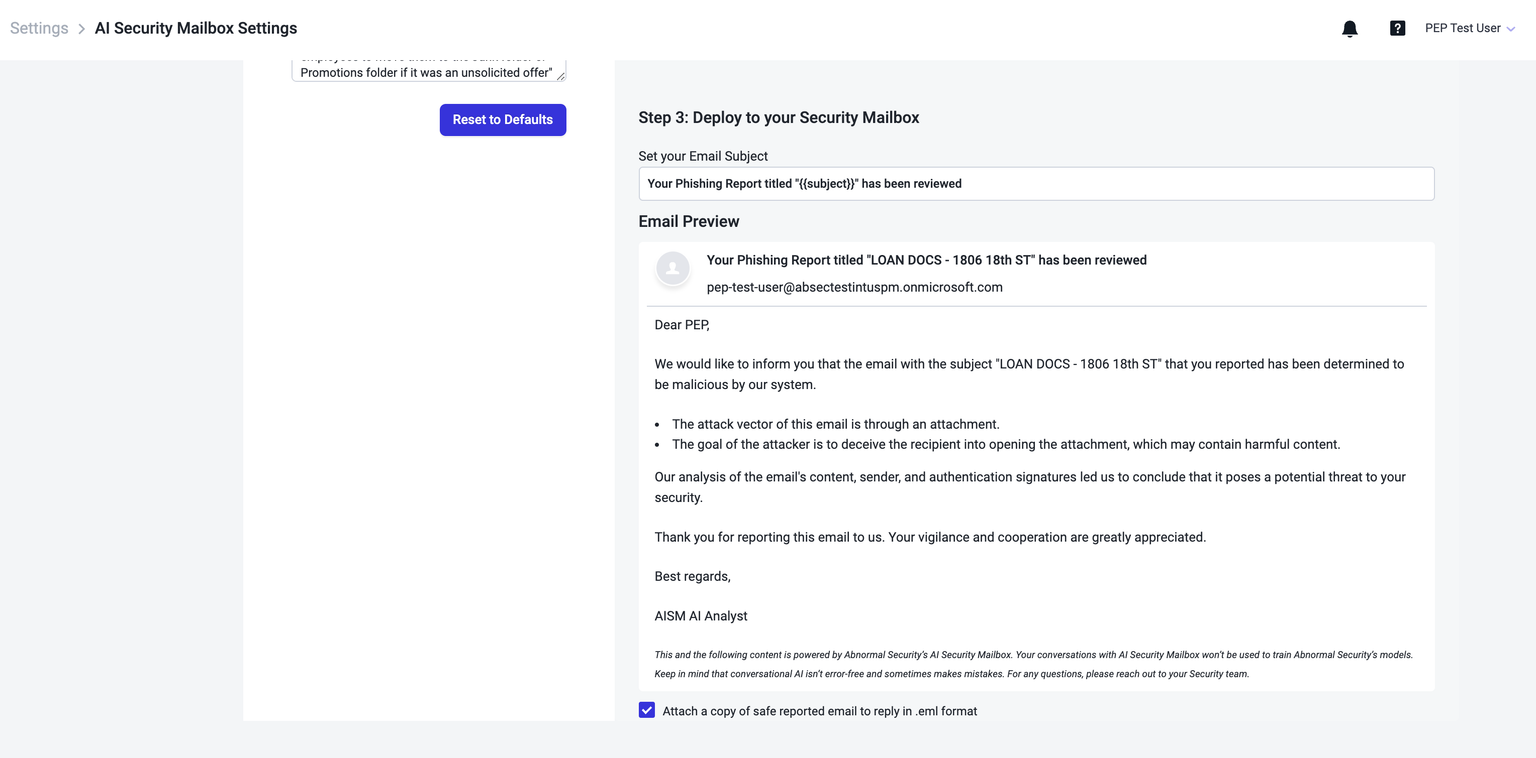Click the Step 3 Deploy heading
This screenshot has height=758, width=1536.
point(778,117)
